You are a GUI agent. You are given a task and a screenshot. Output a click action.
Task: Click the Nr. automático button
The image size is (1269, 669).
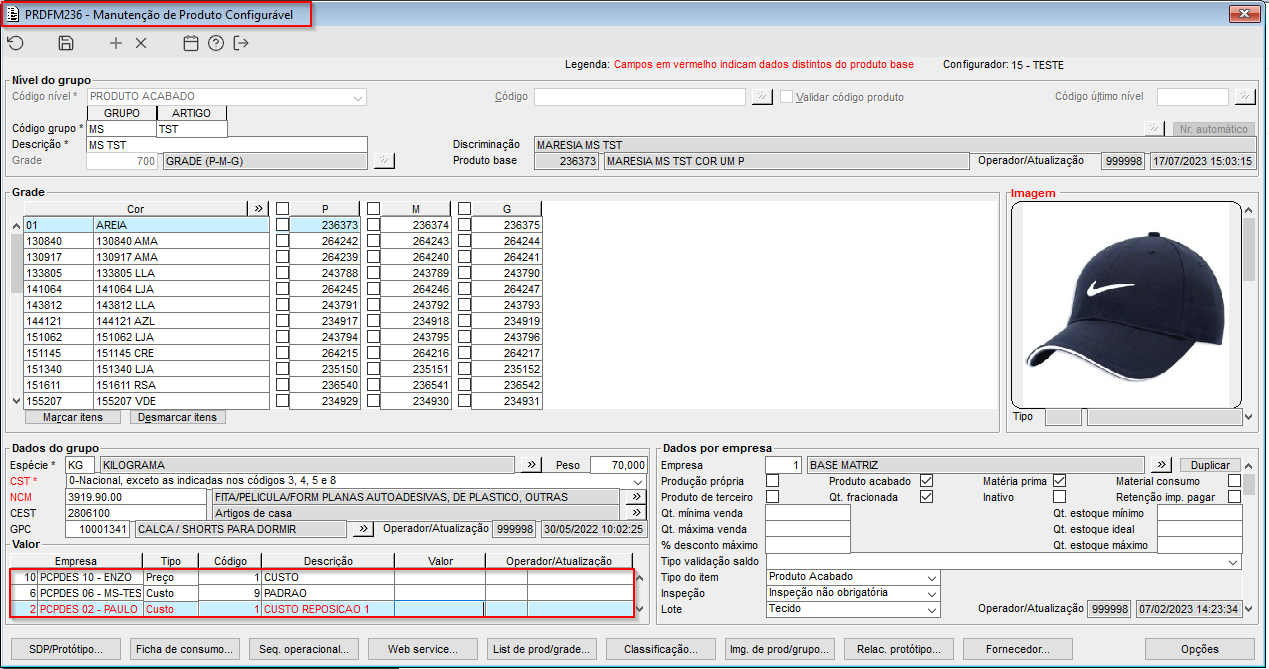1213,129
